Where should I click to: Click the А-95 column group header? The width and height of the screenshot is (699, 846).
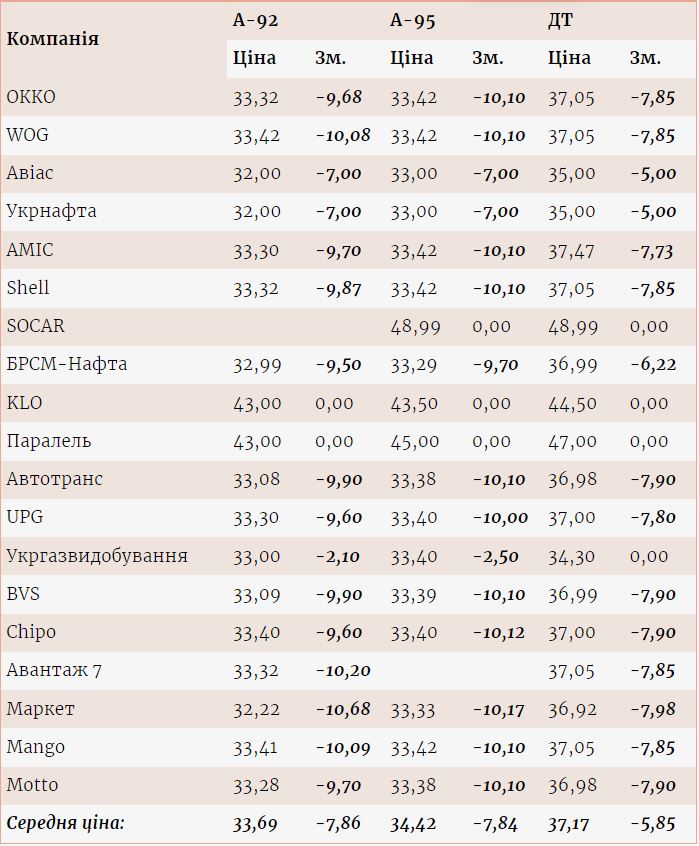point(413,20)
